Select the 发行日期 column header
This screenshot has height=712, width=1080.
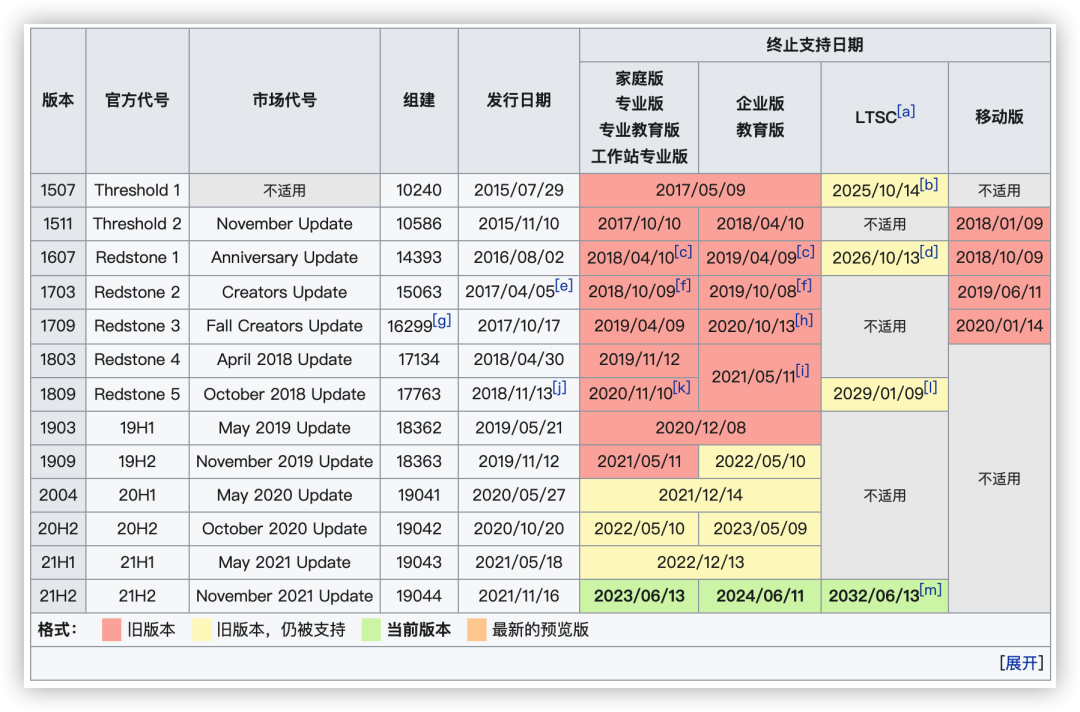click(519, 101)
